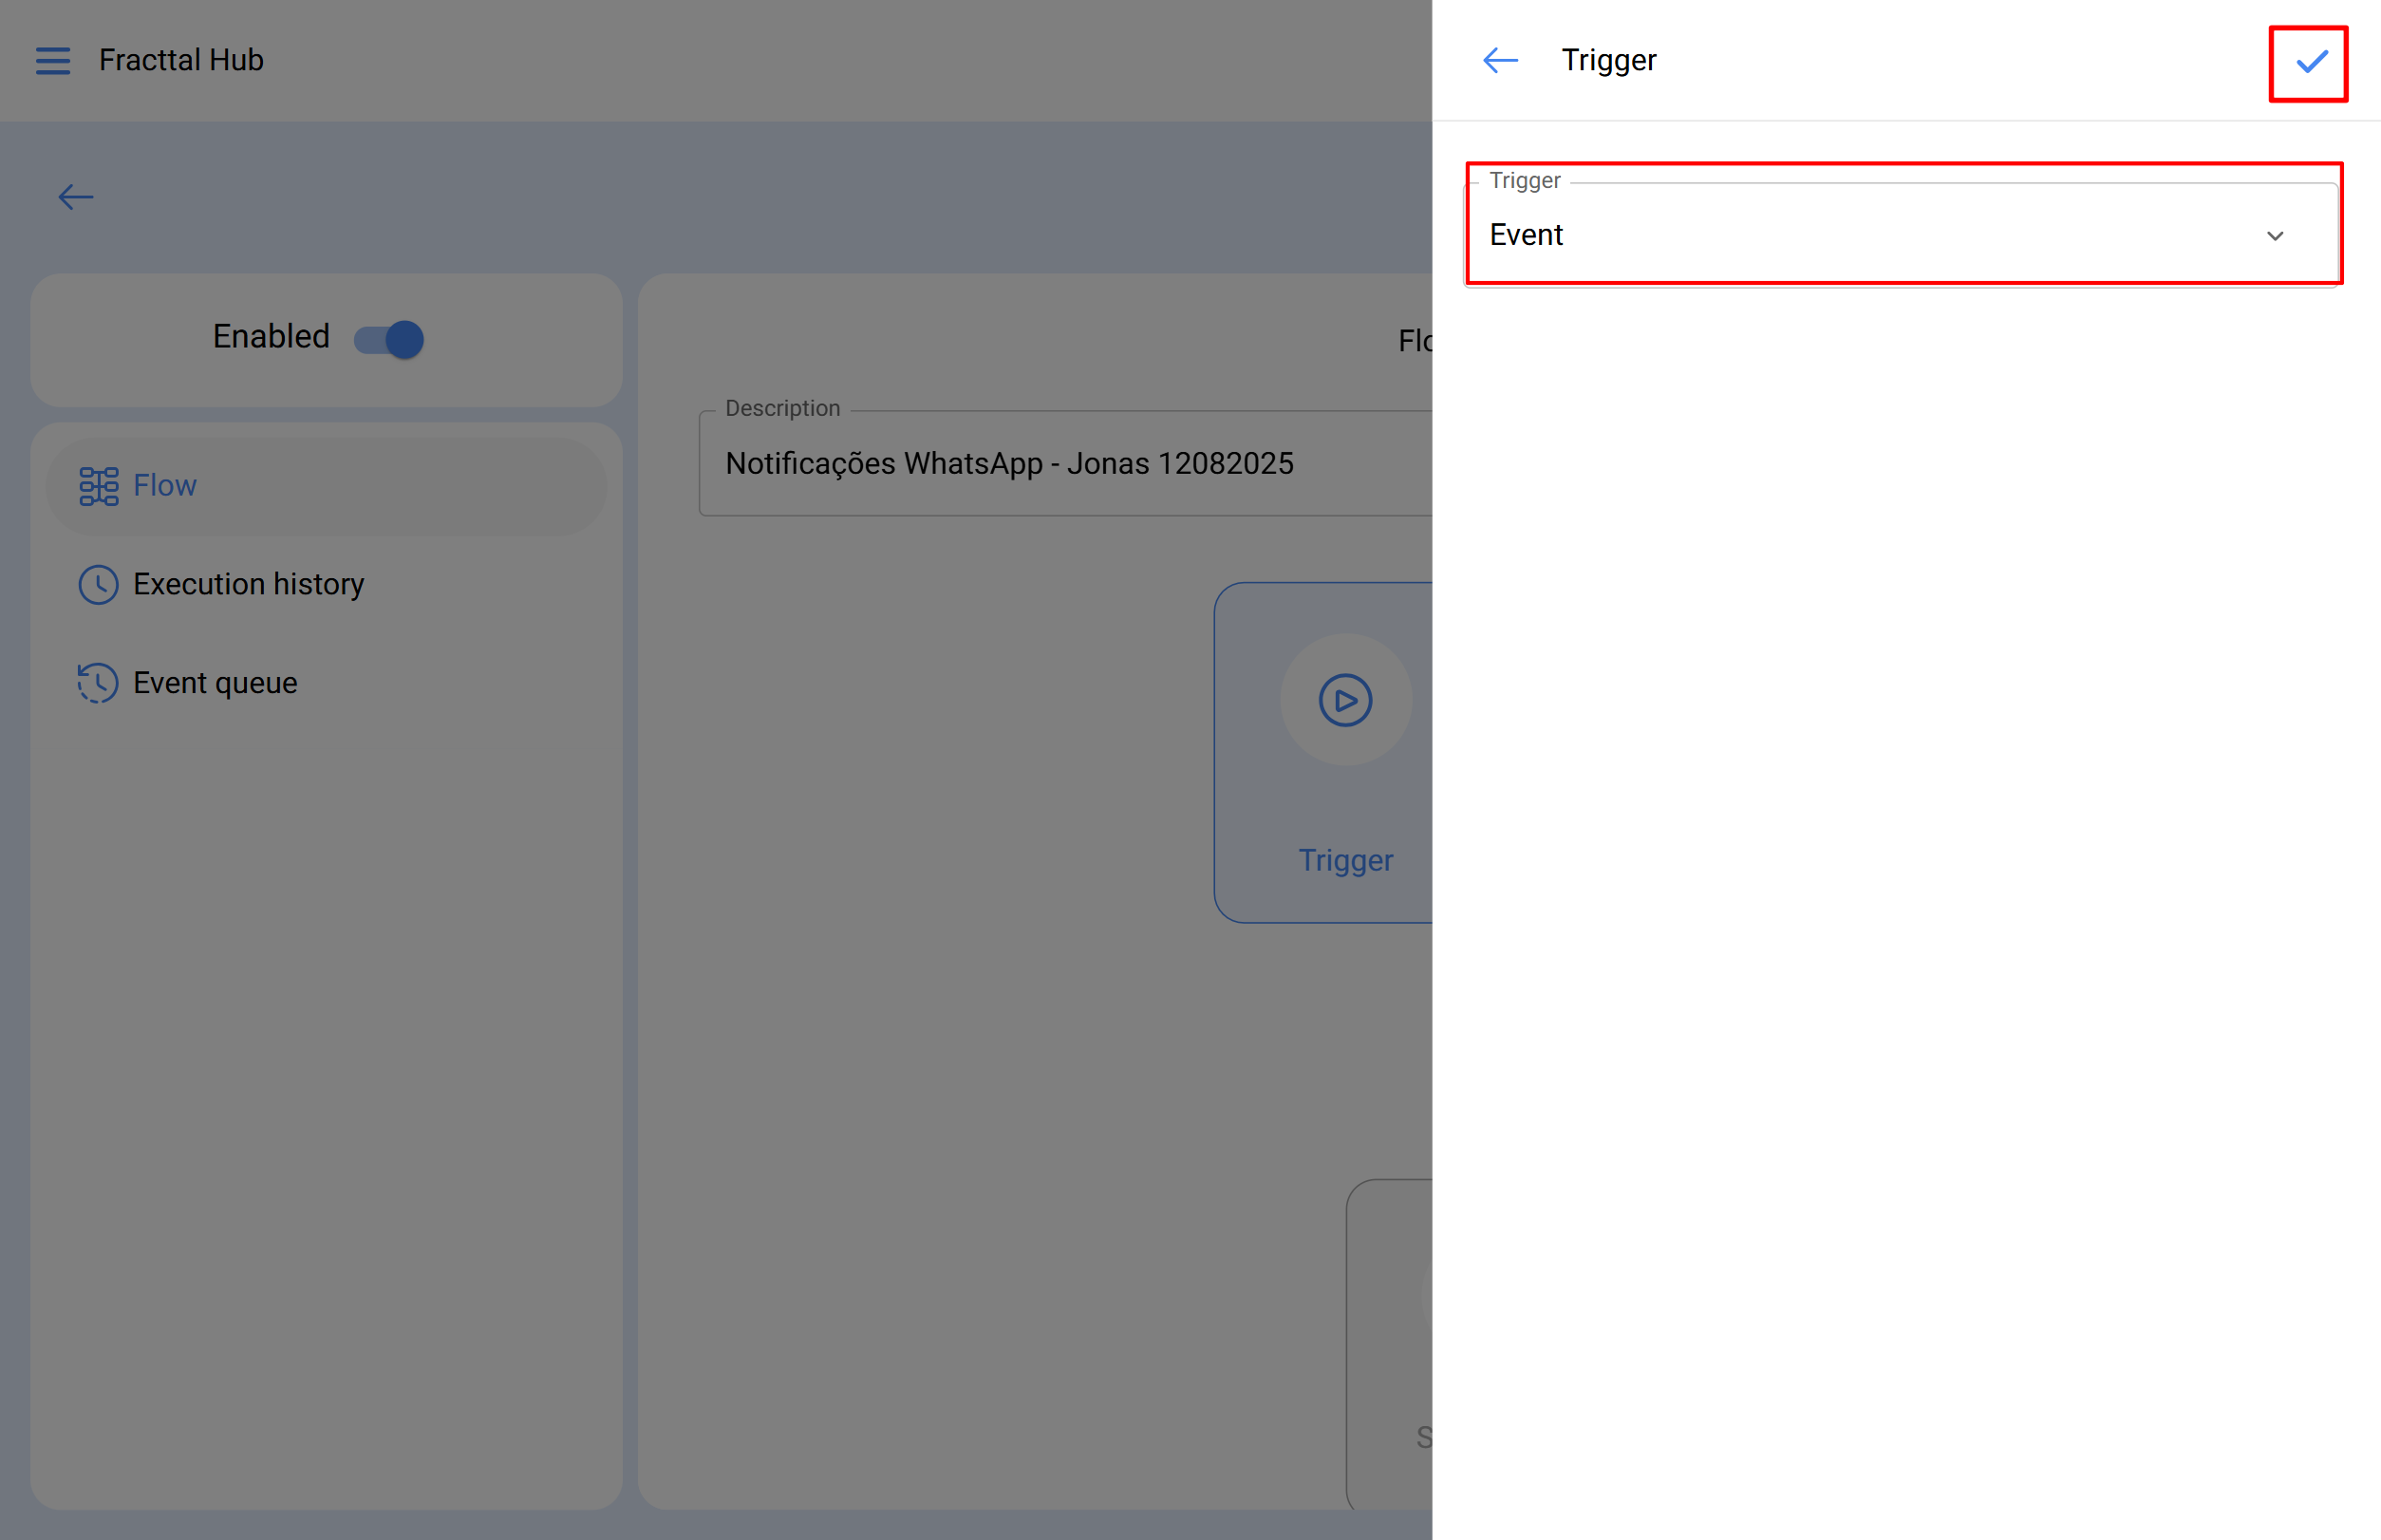Click the Flow diagram icon in sidebar
The width and height of the screenshot is (2381, 1540).
tap(98, 486)
